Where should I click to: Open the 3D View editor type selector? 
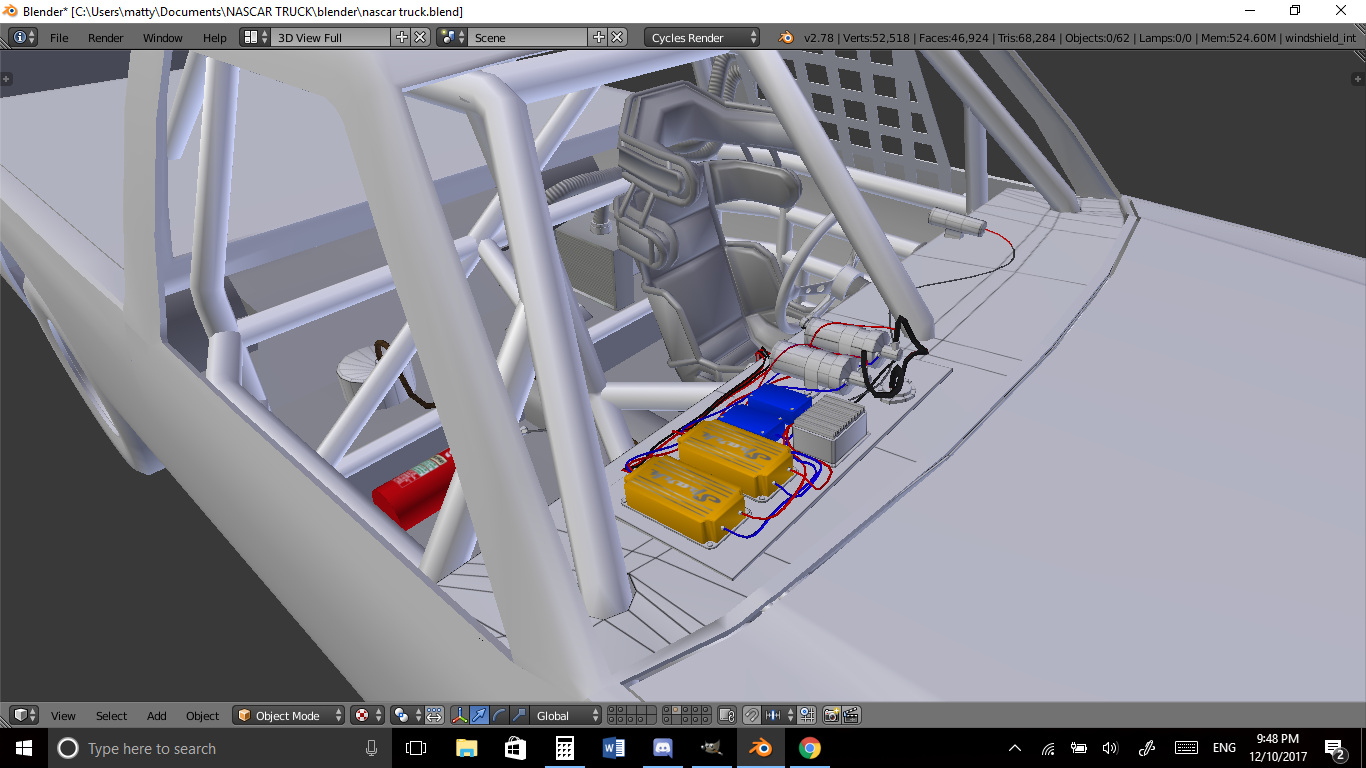(24, 715)
